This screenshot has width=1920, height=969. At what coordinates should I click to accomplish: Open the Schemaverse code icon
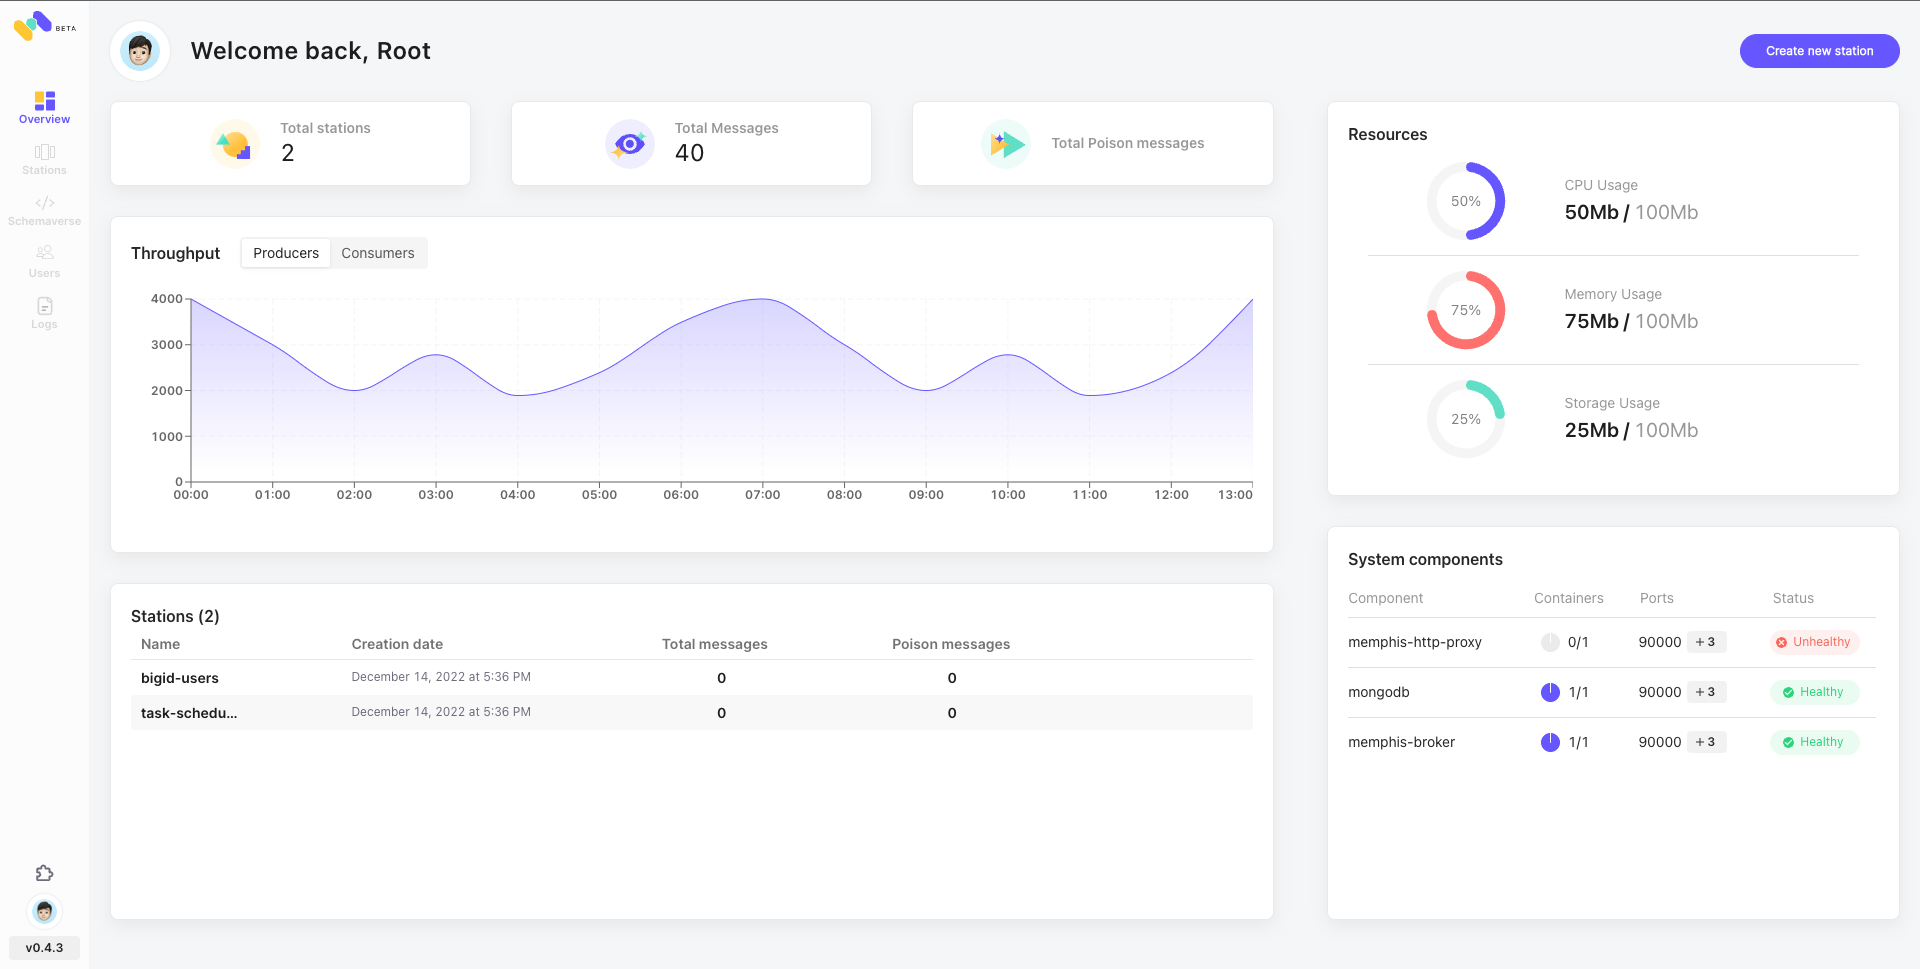coord(44,203)
